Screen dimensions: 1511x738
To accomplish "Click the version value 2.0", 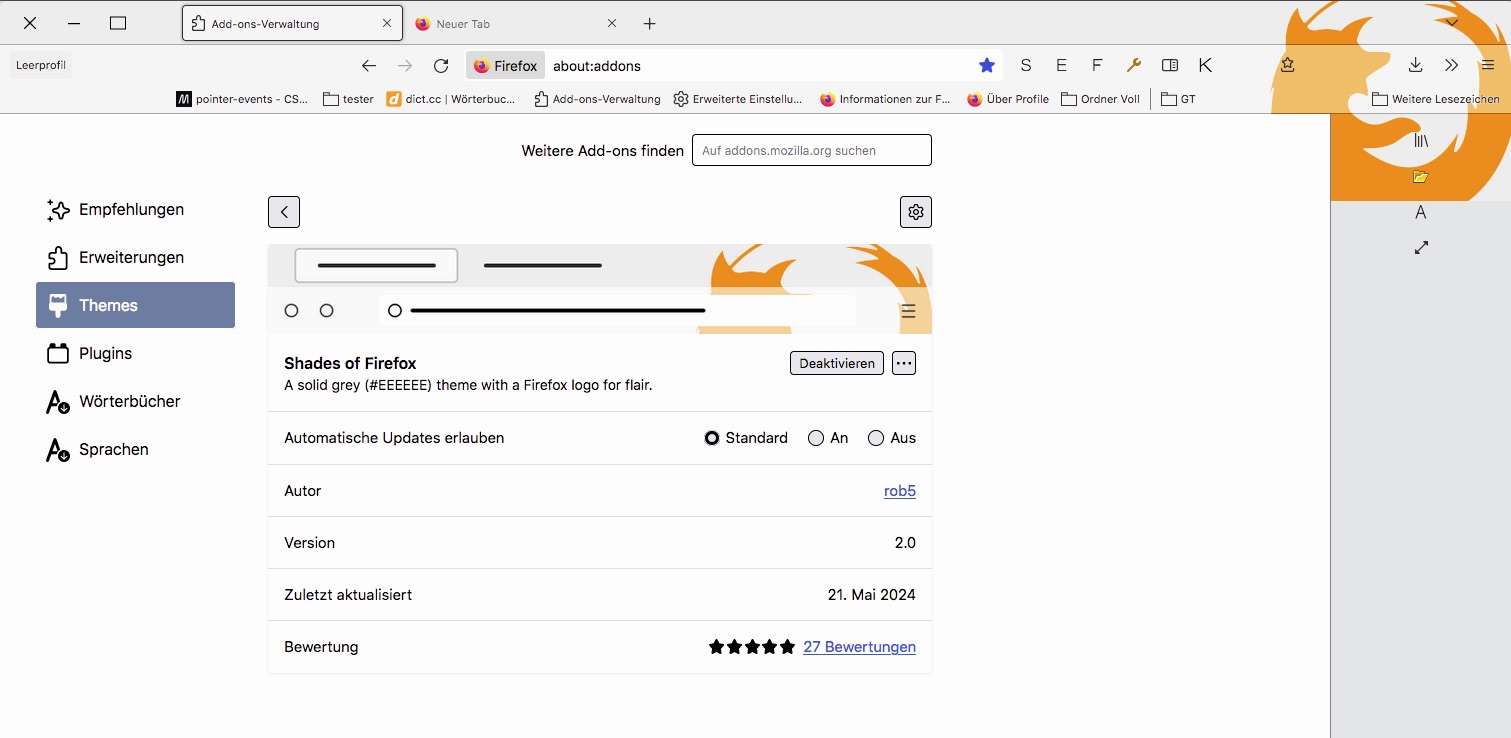I will 905,543.
